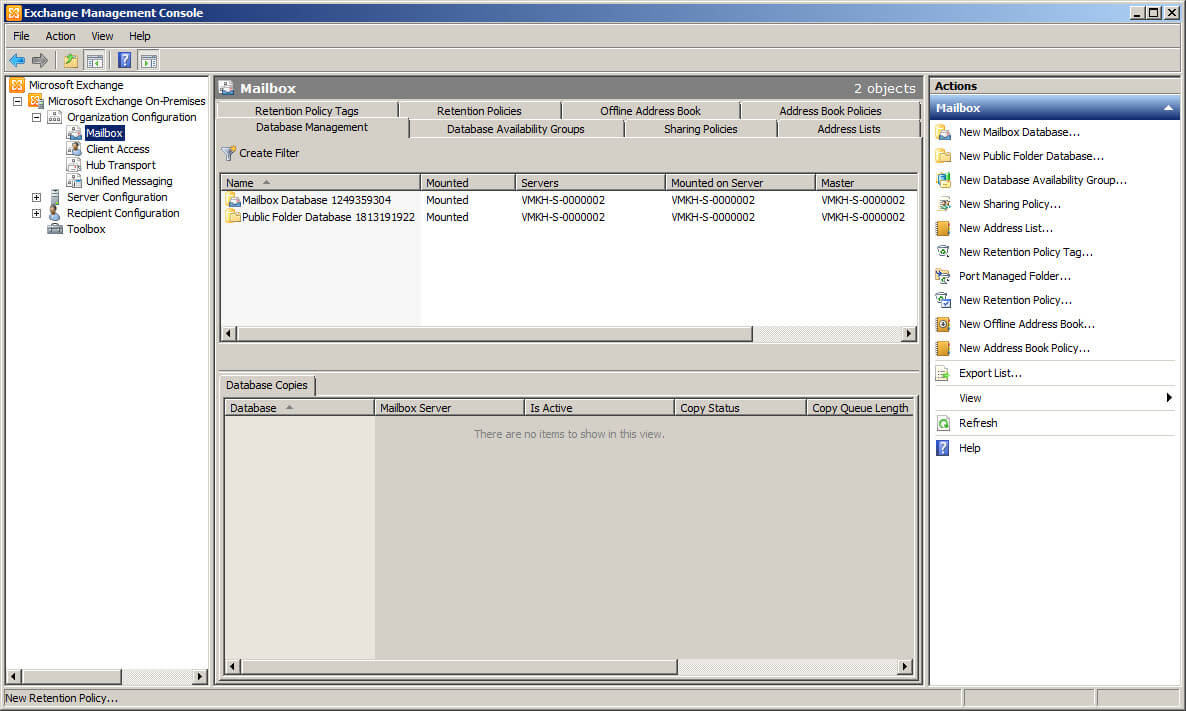Click the Database Copies horizontal scrollbar thumb
Viewport: 1186px width, 711px height.
[458, 666]
